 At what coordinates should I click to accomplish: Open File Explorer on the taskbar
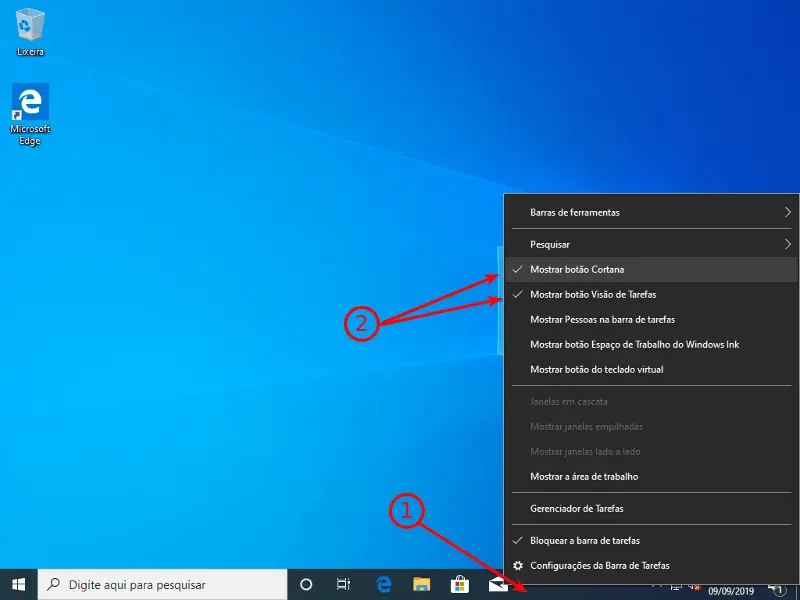click(421, 585)
